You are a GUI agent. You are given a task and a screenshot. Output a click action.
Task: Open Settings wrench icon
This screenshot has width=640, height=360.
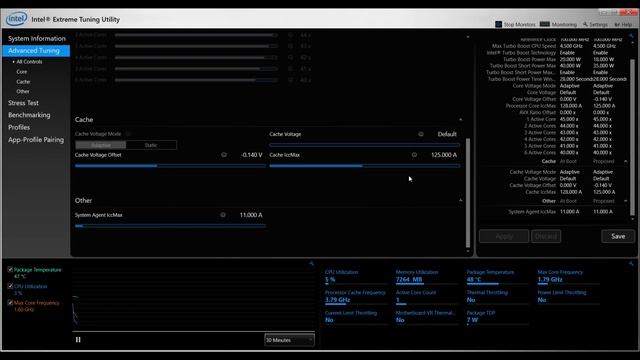point(585,24)
